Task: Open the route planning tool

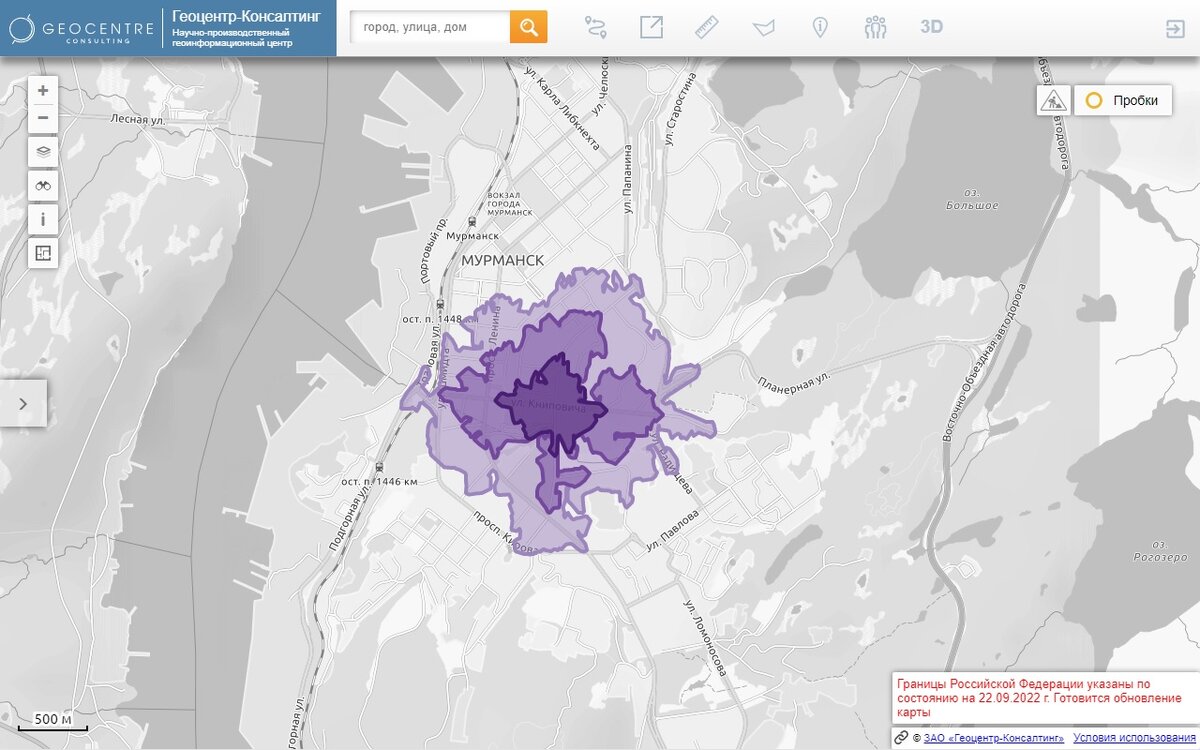Action: tap(597, 27)
